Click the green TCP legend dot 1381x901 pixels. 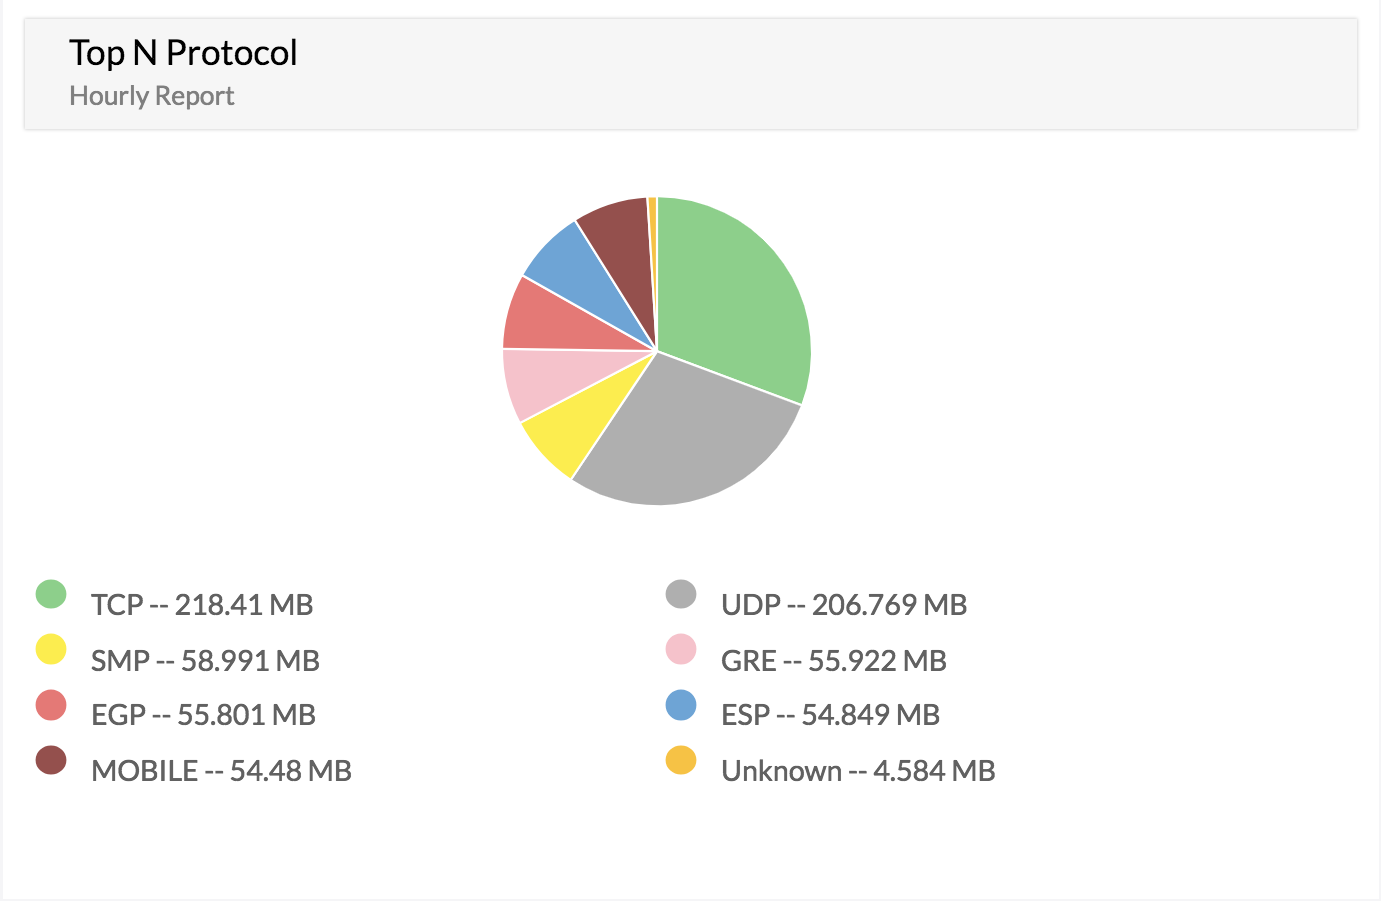(x=51, y=594)
